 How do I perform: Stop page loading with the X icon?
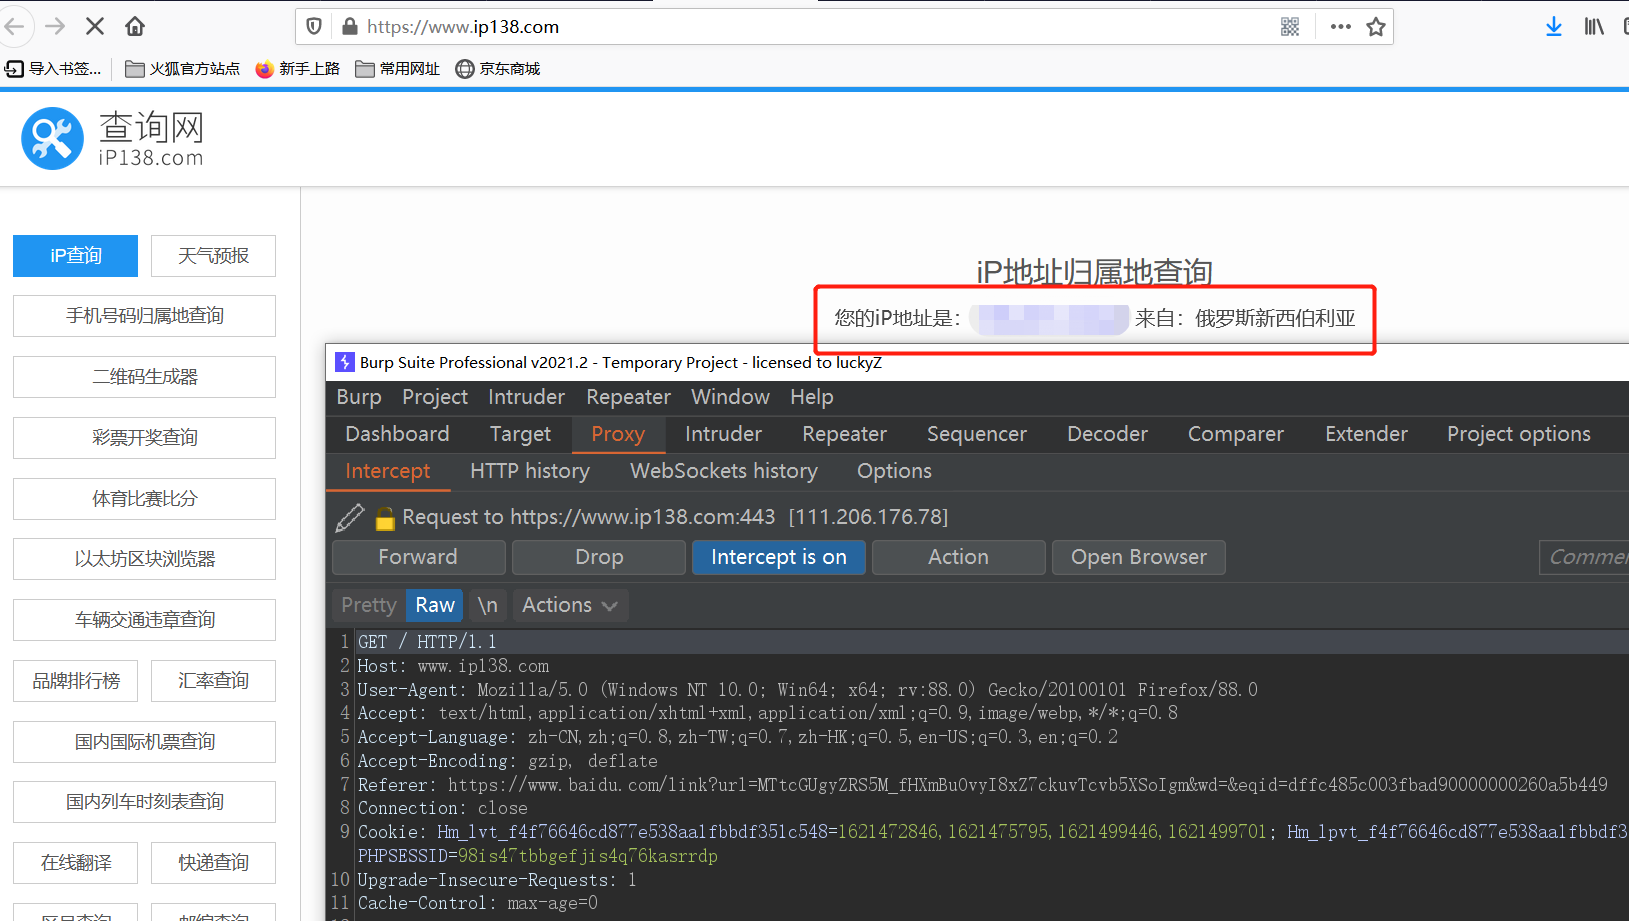(x=95, y=26)
